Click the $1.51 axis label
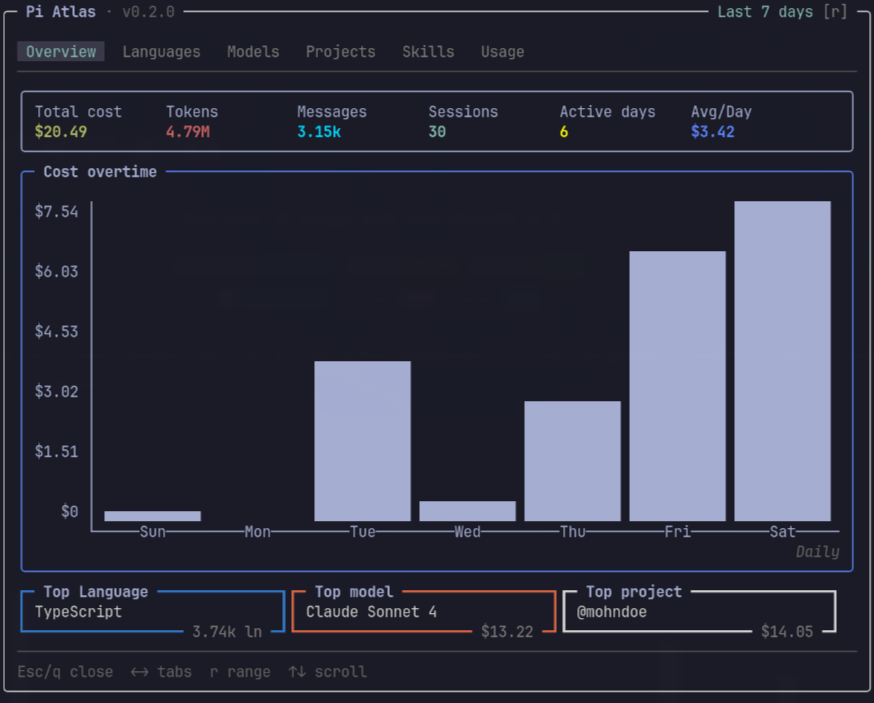Image resolution: width=874 pixels, height=703 pixels. 56,452
